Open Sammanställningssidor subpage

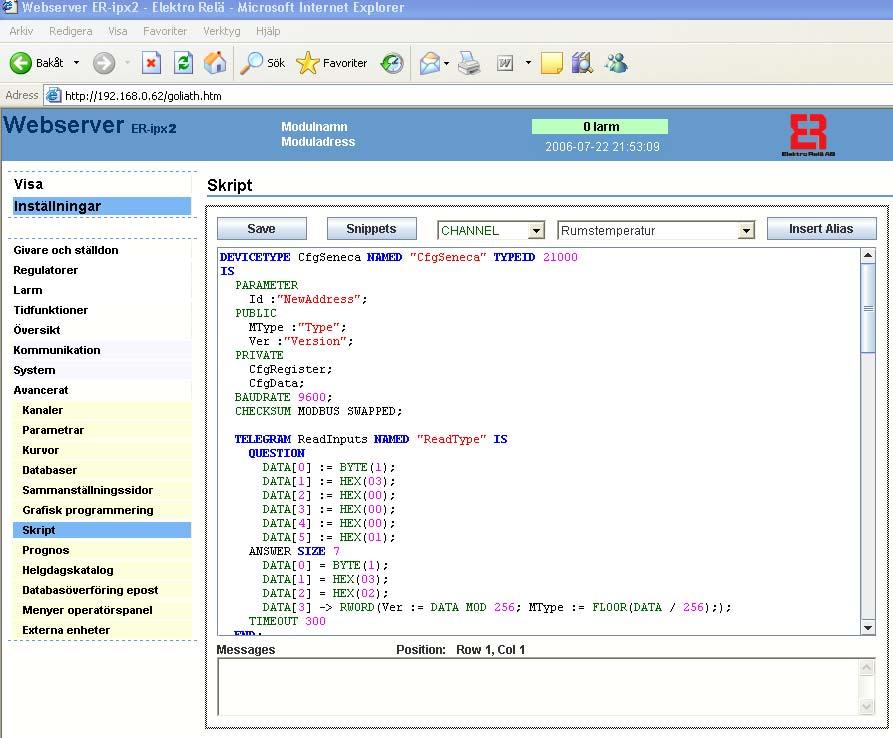click(x=102, y=490)
